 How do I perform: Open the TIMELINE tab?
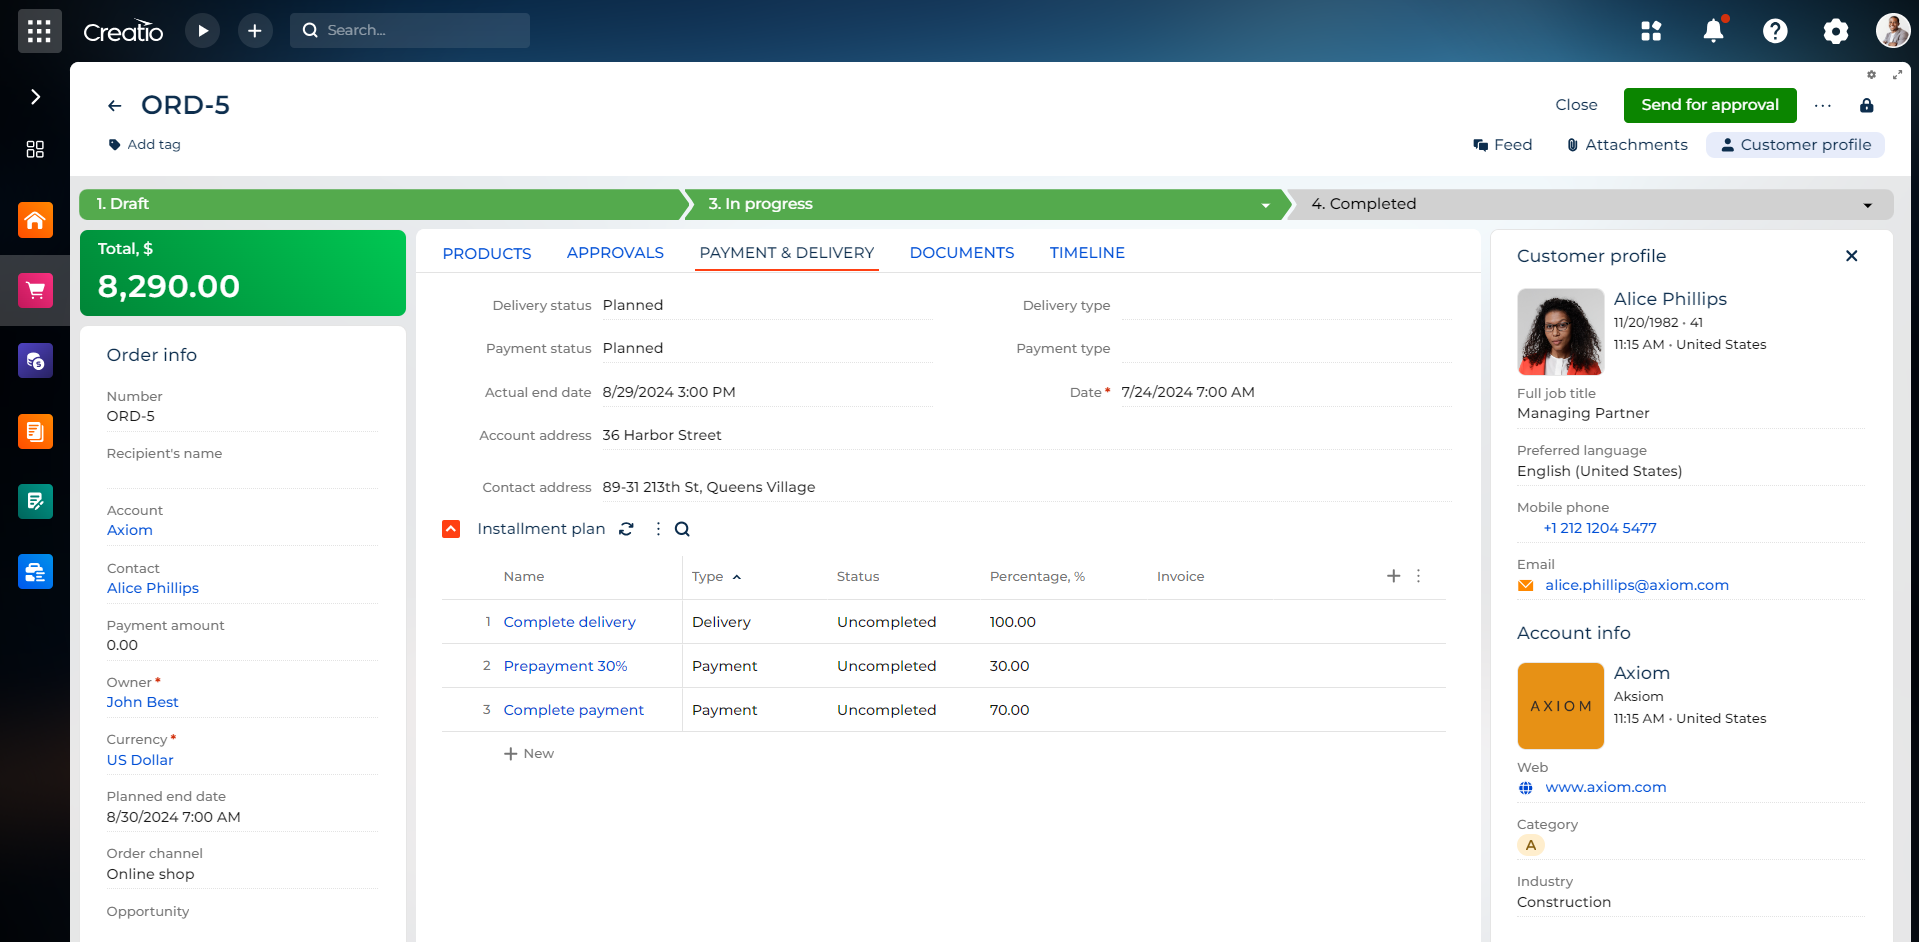(x=1087, y=252)
